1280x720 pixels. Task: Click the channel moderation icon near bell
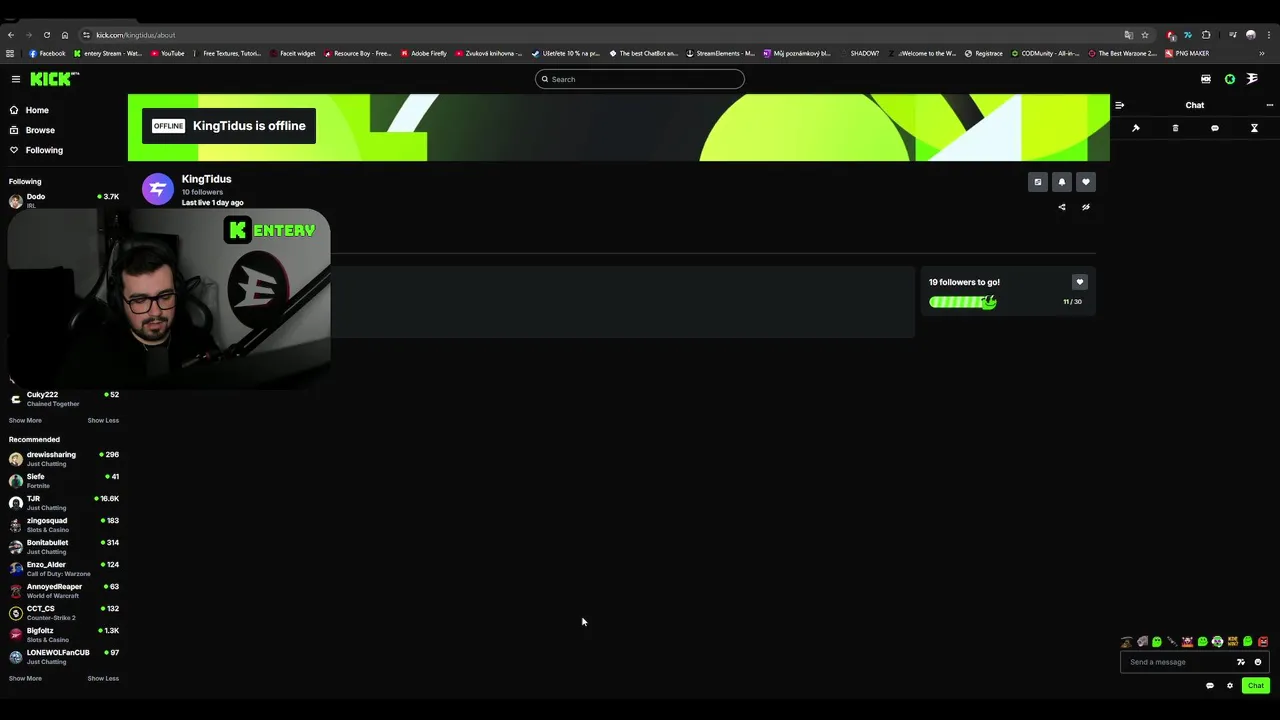pyautogui.click(x=1038, y=182)
